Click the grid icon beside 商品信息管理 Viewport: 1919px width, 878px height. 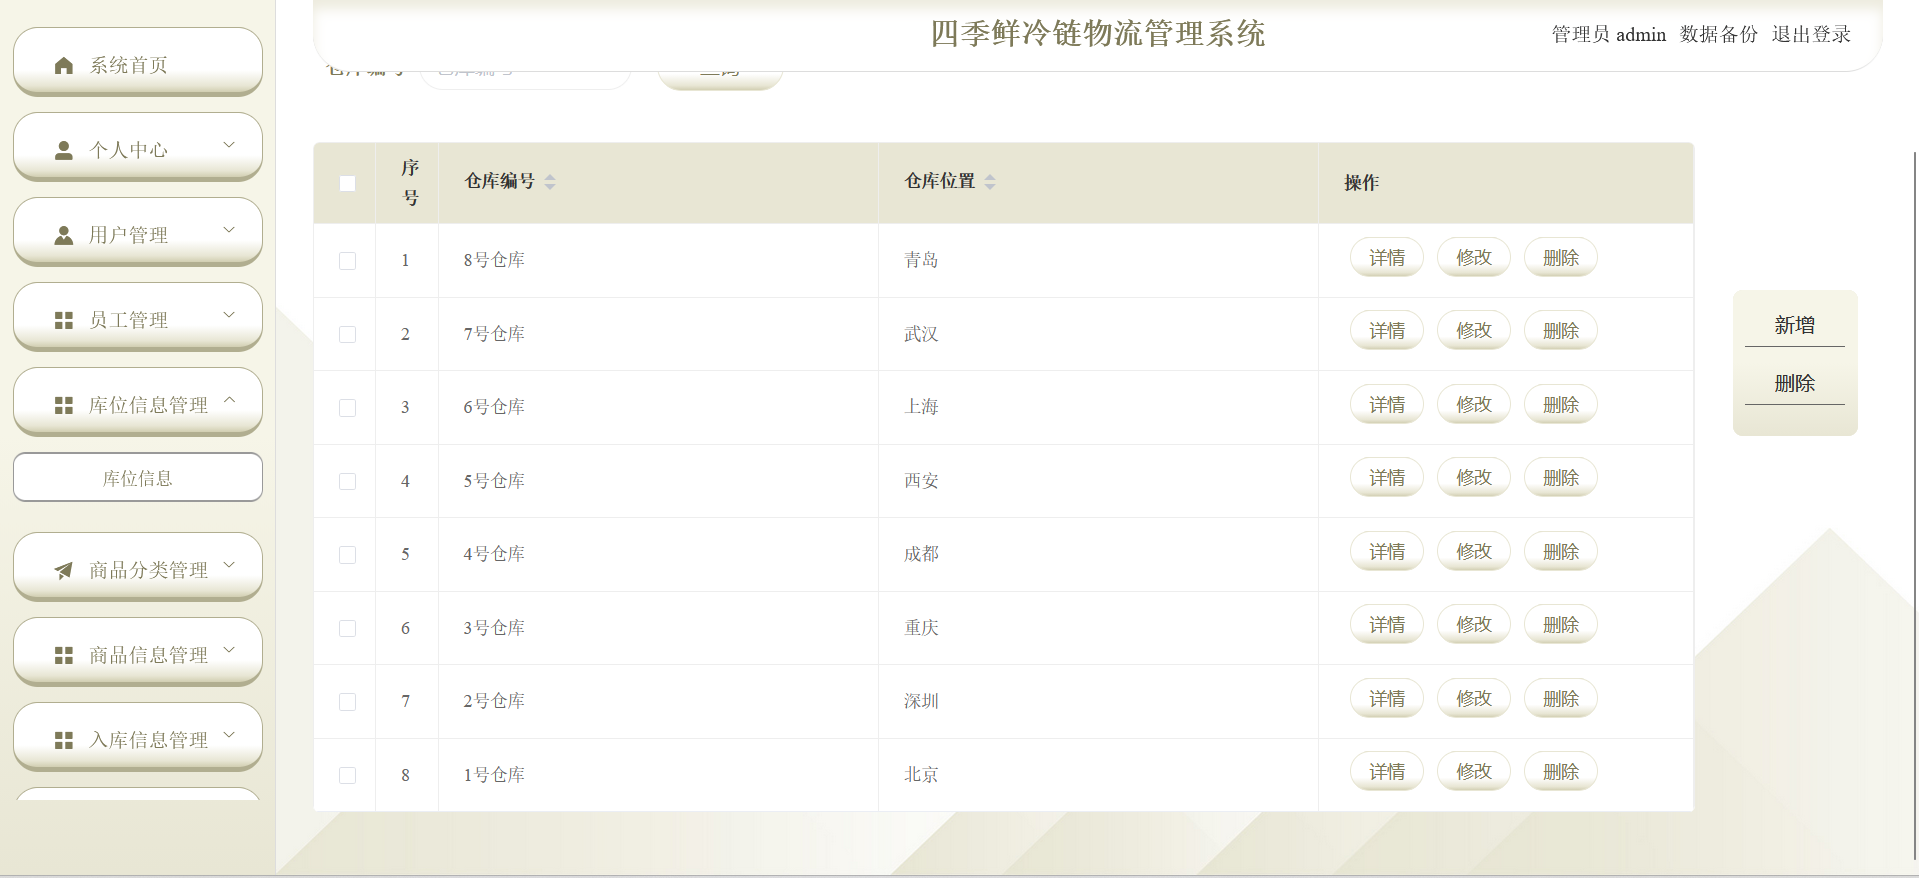pos(64,656)
